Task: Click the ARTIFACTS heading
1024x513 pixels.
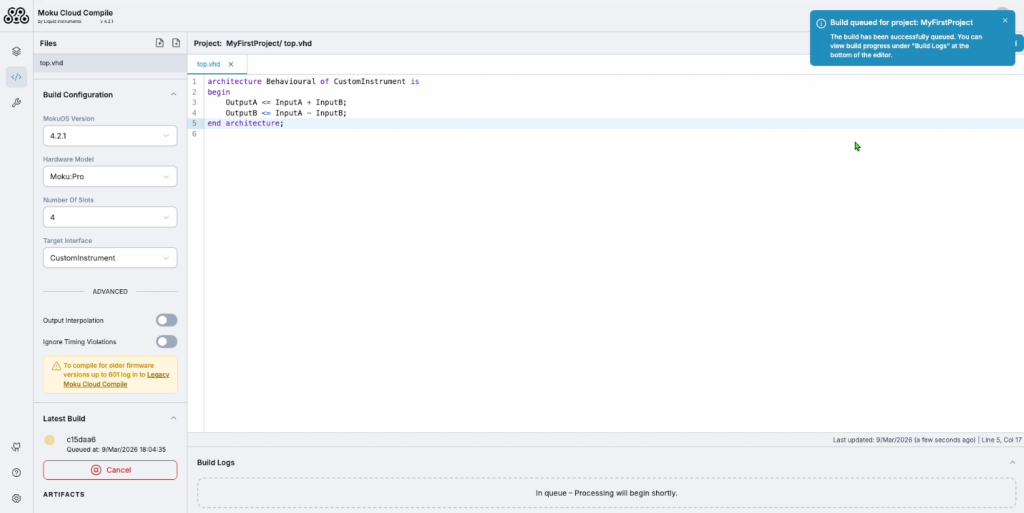Action: click(x=64, y=494)
